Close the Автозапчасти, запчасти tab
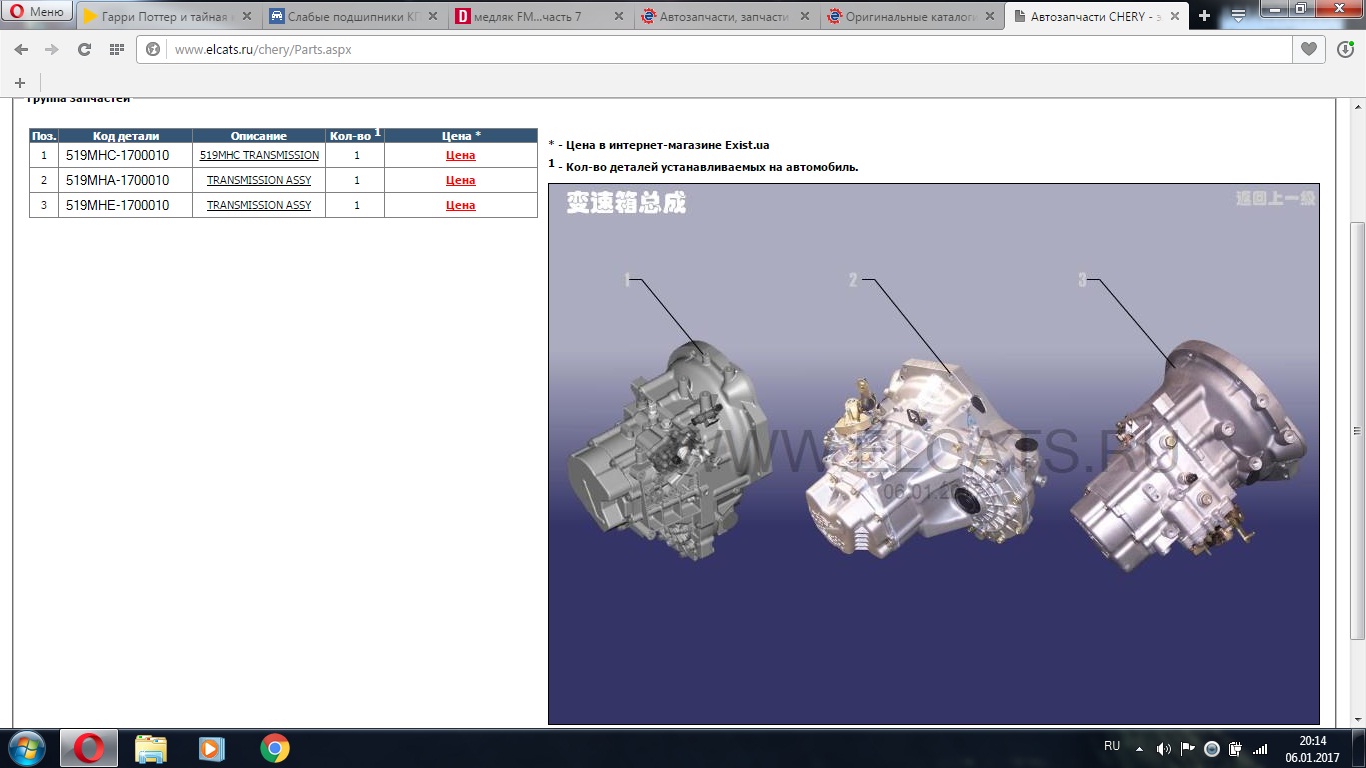Viewport: 1366px width, 768px height. (x=804, y=17)
